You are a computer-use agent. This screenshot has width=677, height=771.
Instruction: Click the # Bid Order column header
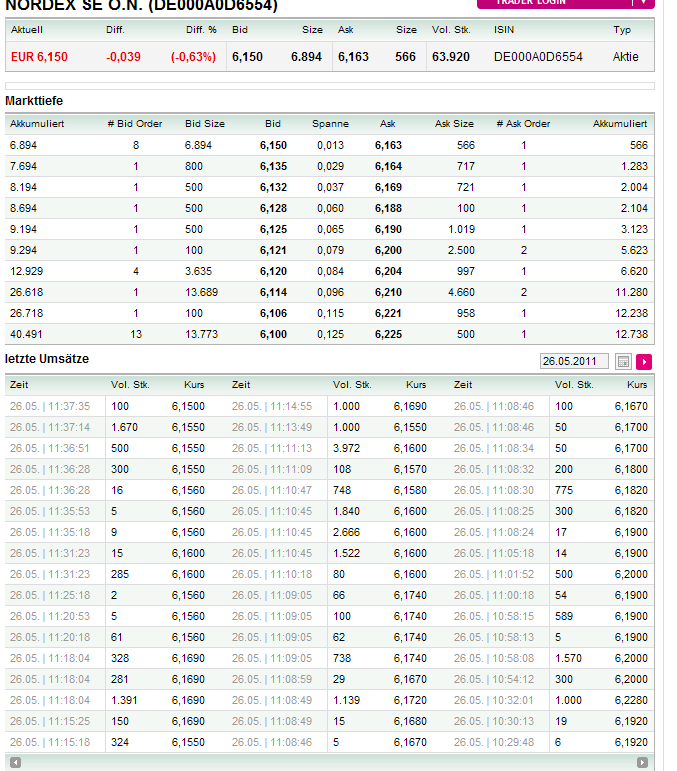tap(135, 124)
